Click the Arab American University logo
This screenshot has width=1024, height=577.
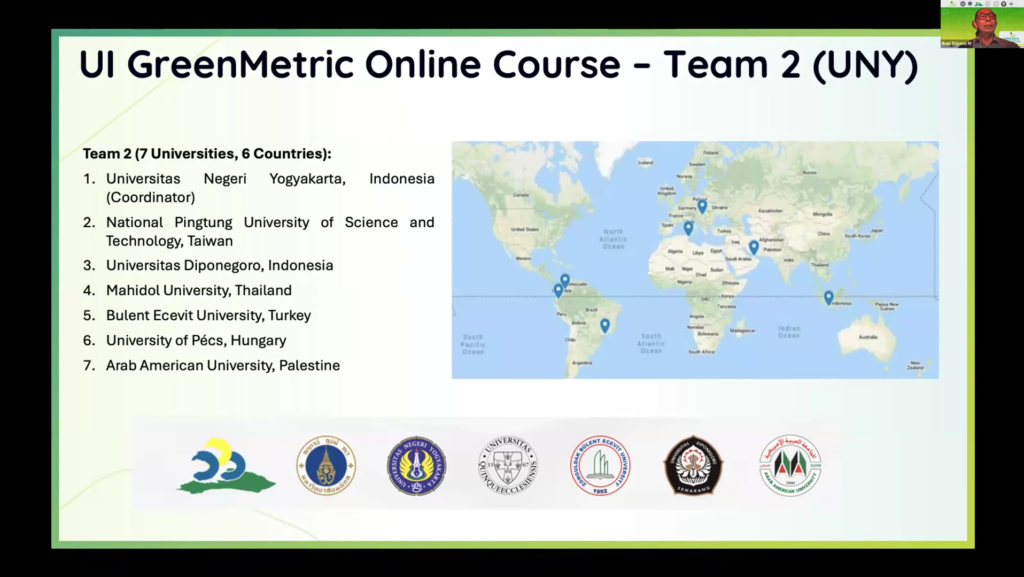click(789, 466)
